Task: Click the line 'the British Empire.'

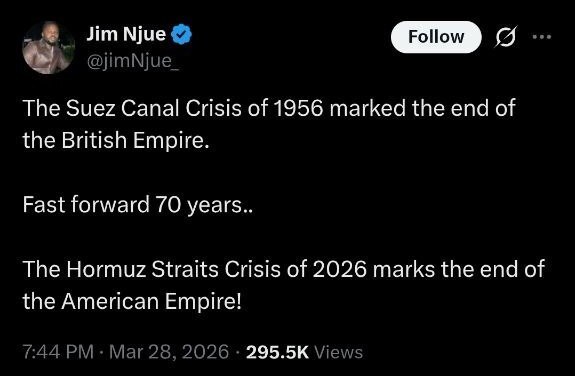Action: pos(116,140)
